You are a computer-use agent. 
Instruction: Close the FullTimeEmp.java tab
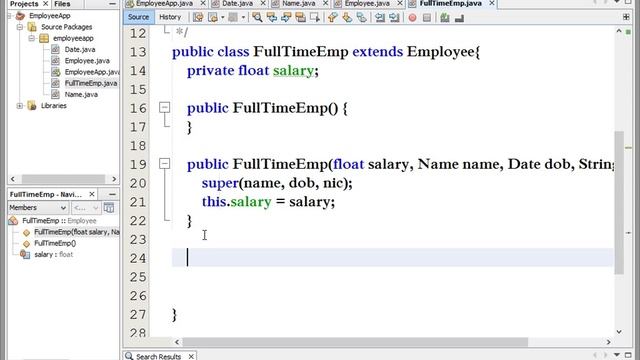pos(492,3)
